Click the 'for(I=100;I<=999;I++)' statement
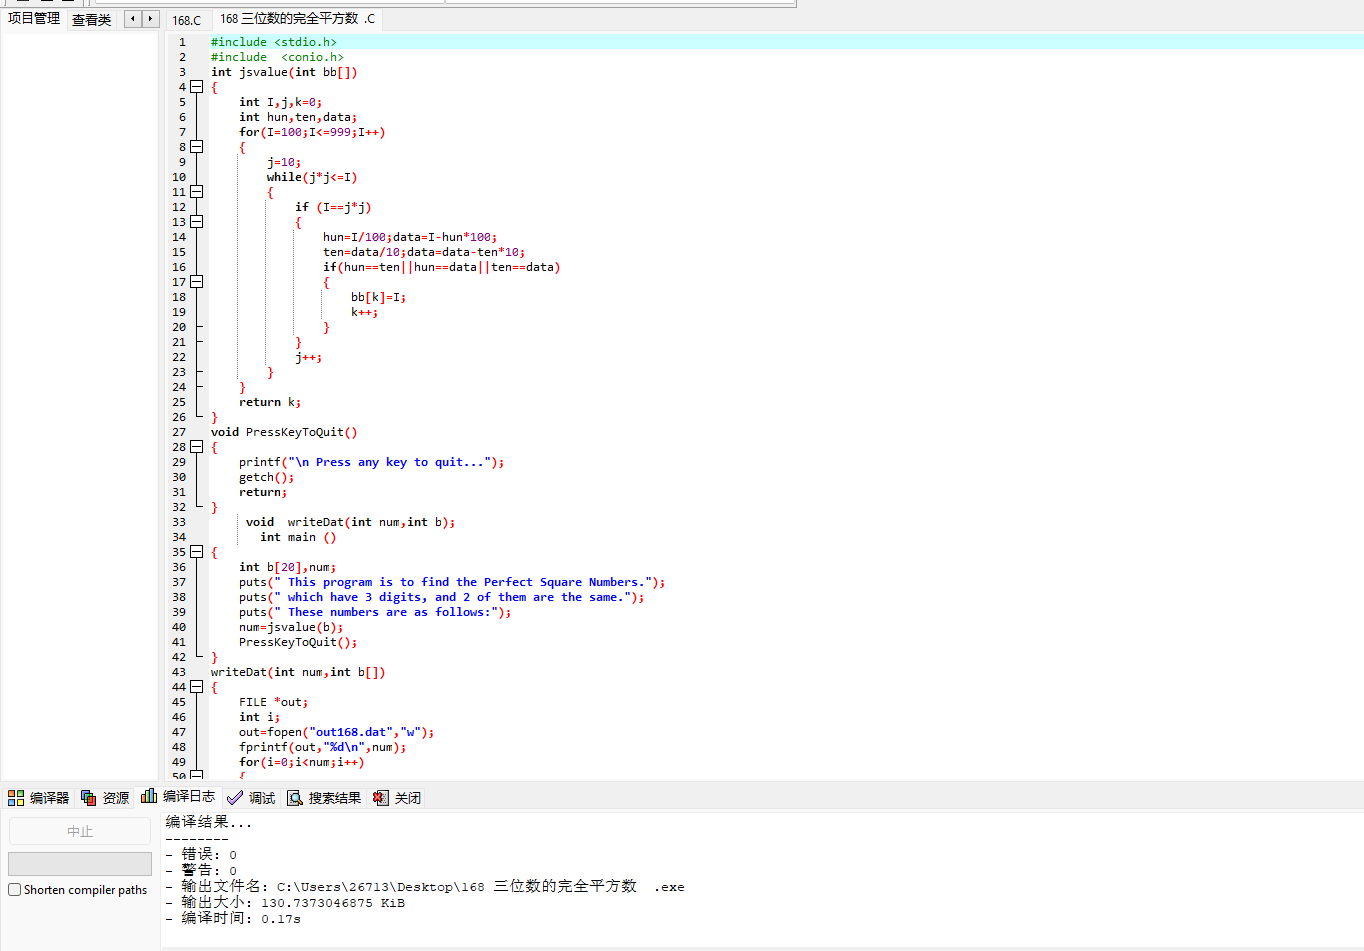 coord(312,132)
